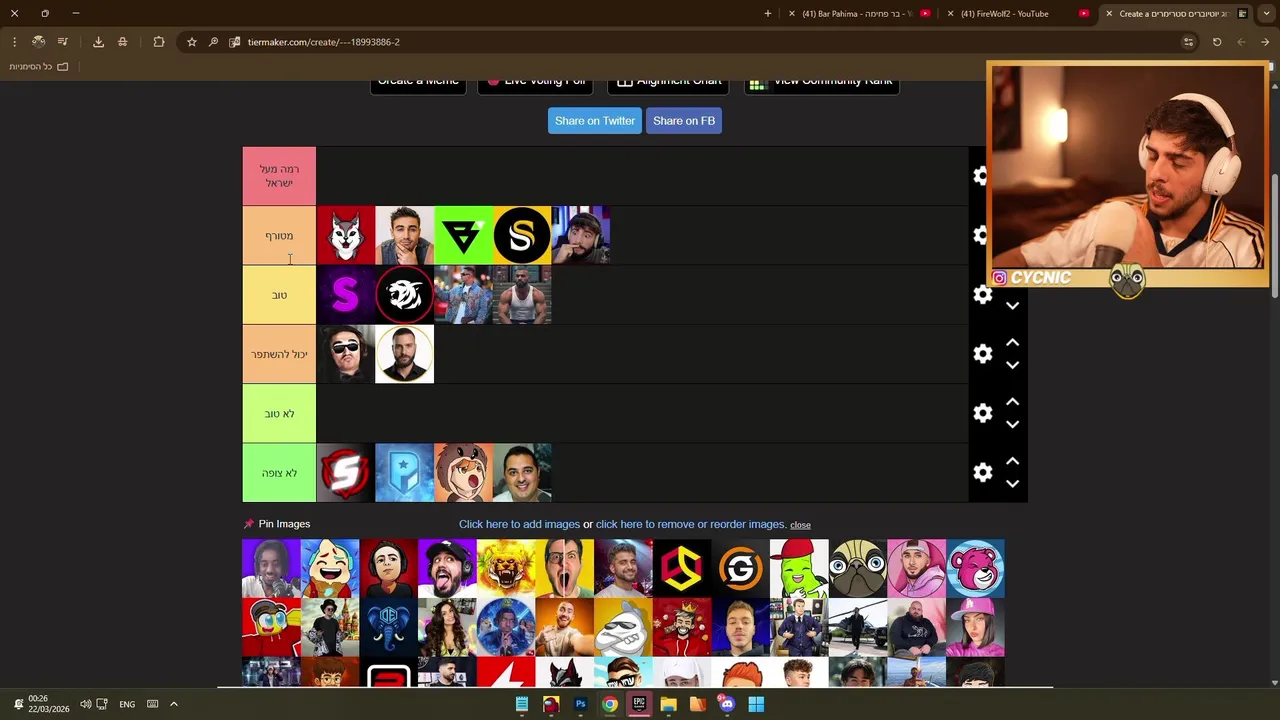Open settings gear for the לא צופה tier
This screenshot has width=1280, height=720.
click(x=983, y=472)
